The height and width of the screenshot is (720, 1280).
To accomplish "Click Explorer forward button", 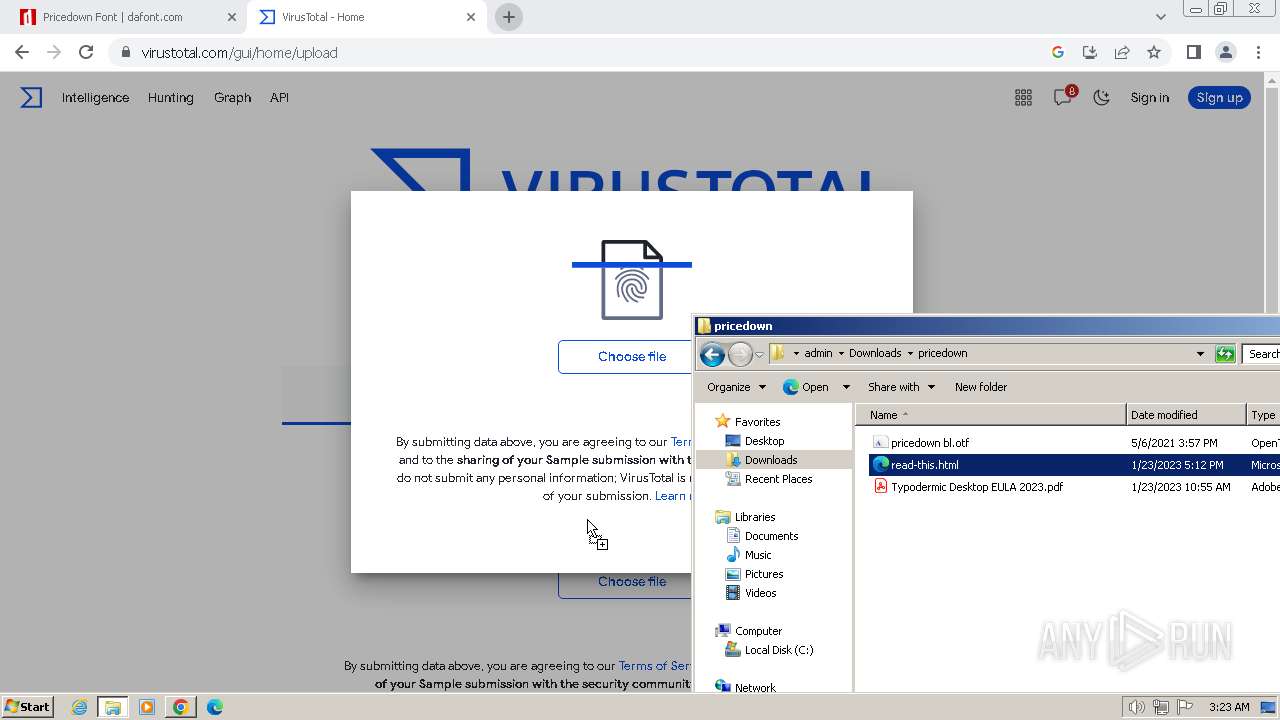I will pyautogui.click(x=740, y=354).
